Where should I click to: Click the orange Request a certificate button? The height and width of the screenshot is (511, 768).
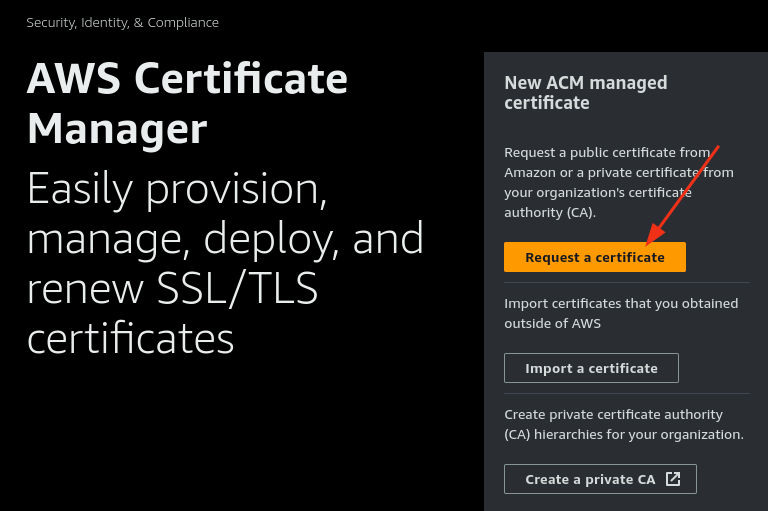594,257
